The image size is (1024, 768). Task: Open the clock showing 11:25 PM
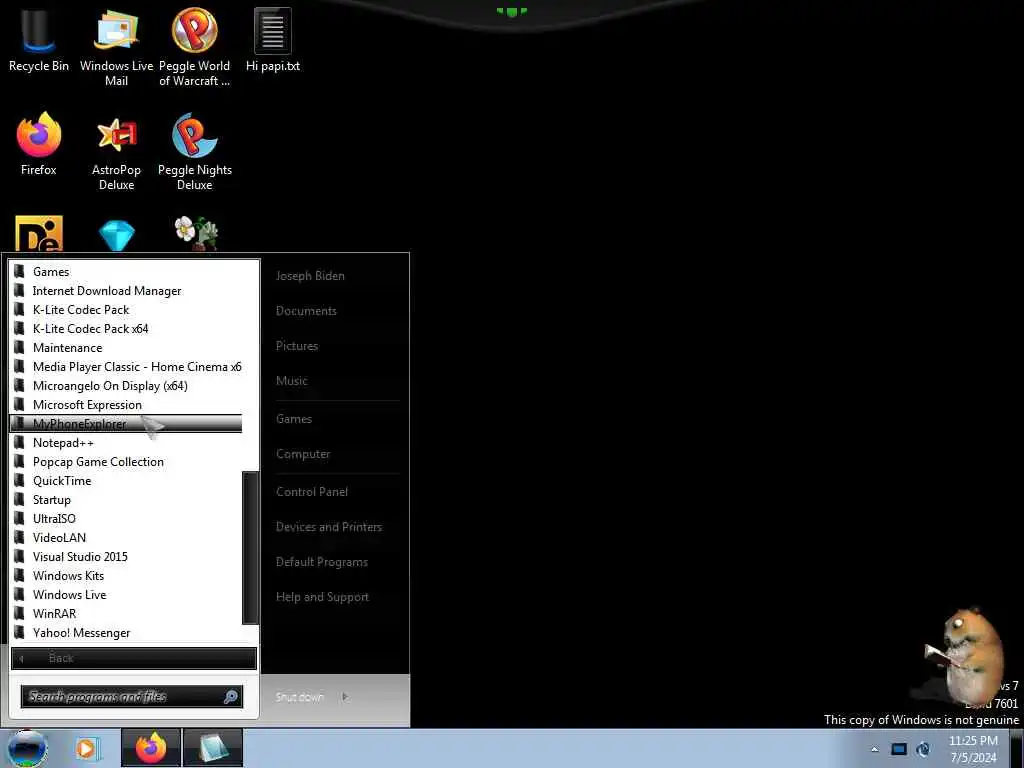point(973,748)
